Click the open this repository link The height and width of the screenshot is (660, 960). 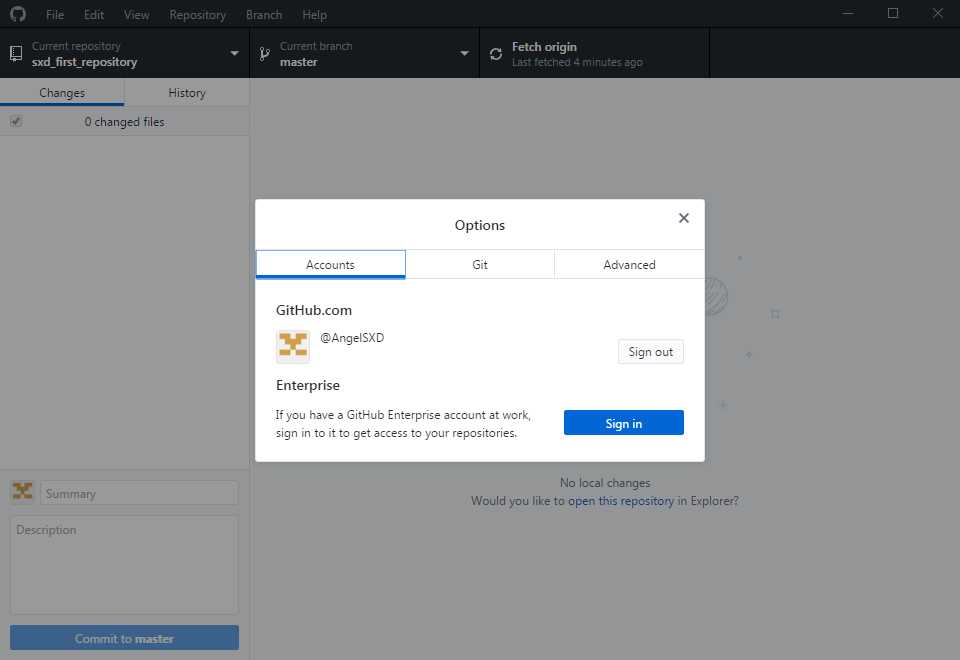pos(621,501)
